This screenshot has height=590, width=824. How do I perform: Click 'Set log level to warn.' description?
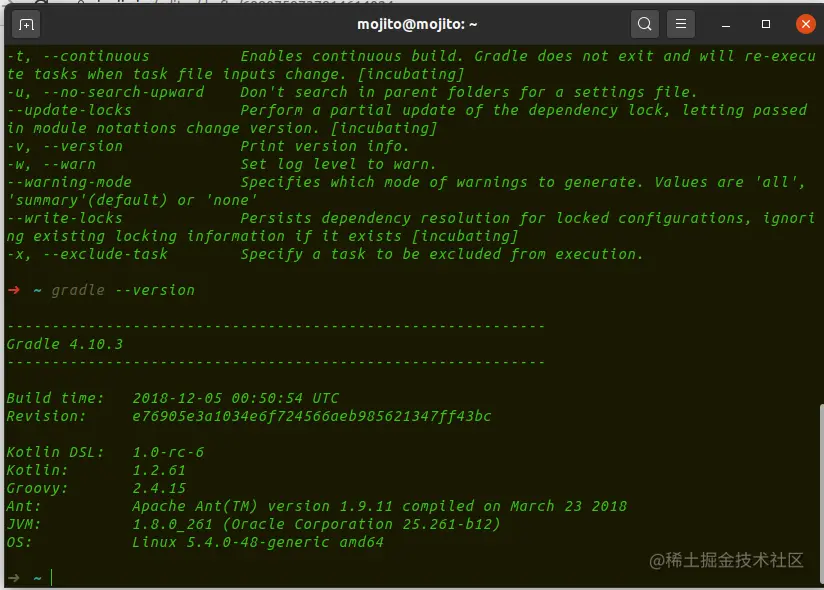point(338,164)
